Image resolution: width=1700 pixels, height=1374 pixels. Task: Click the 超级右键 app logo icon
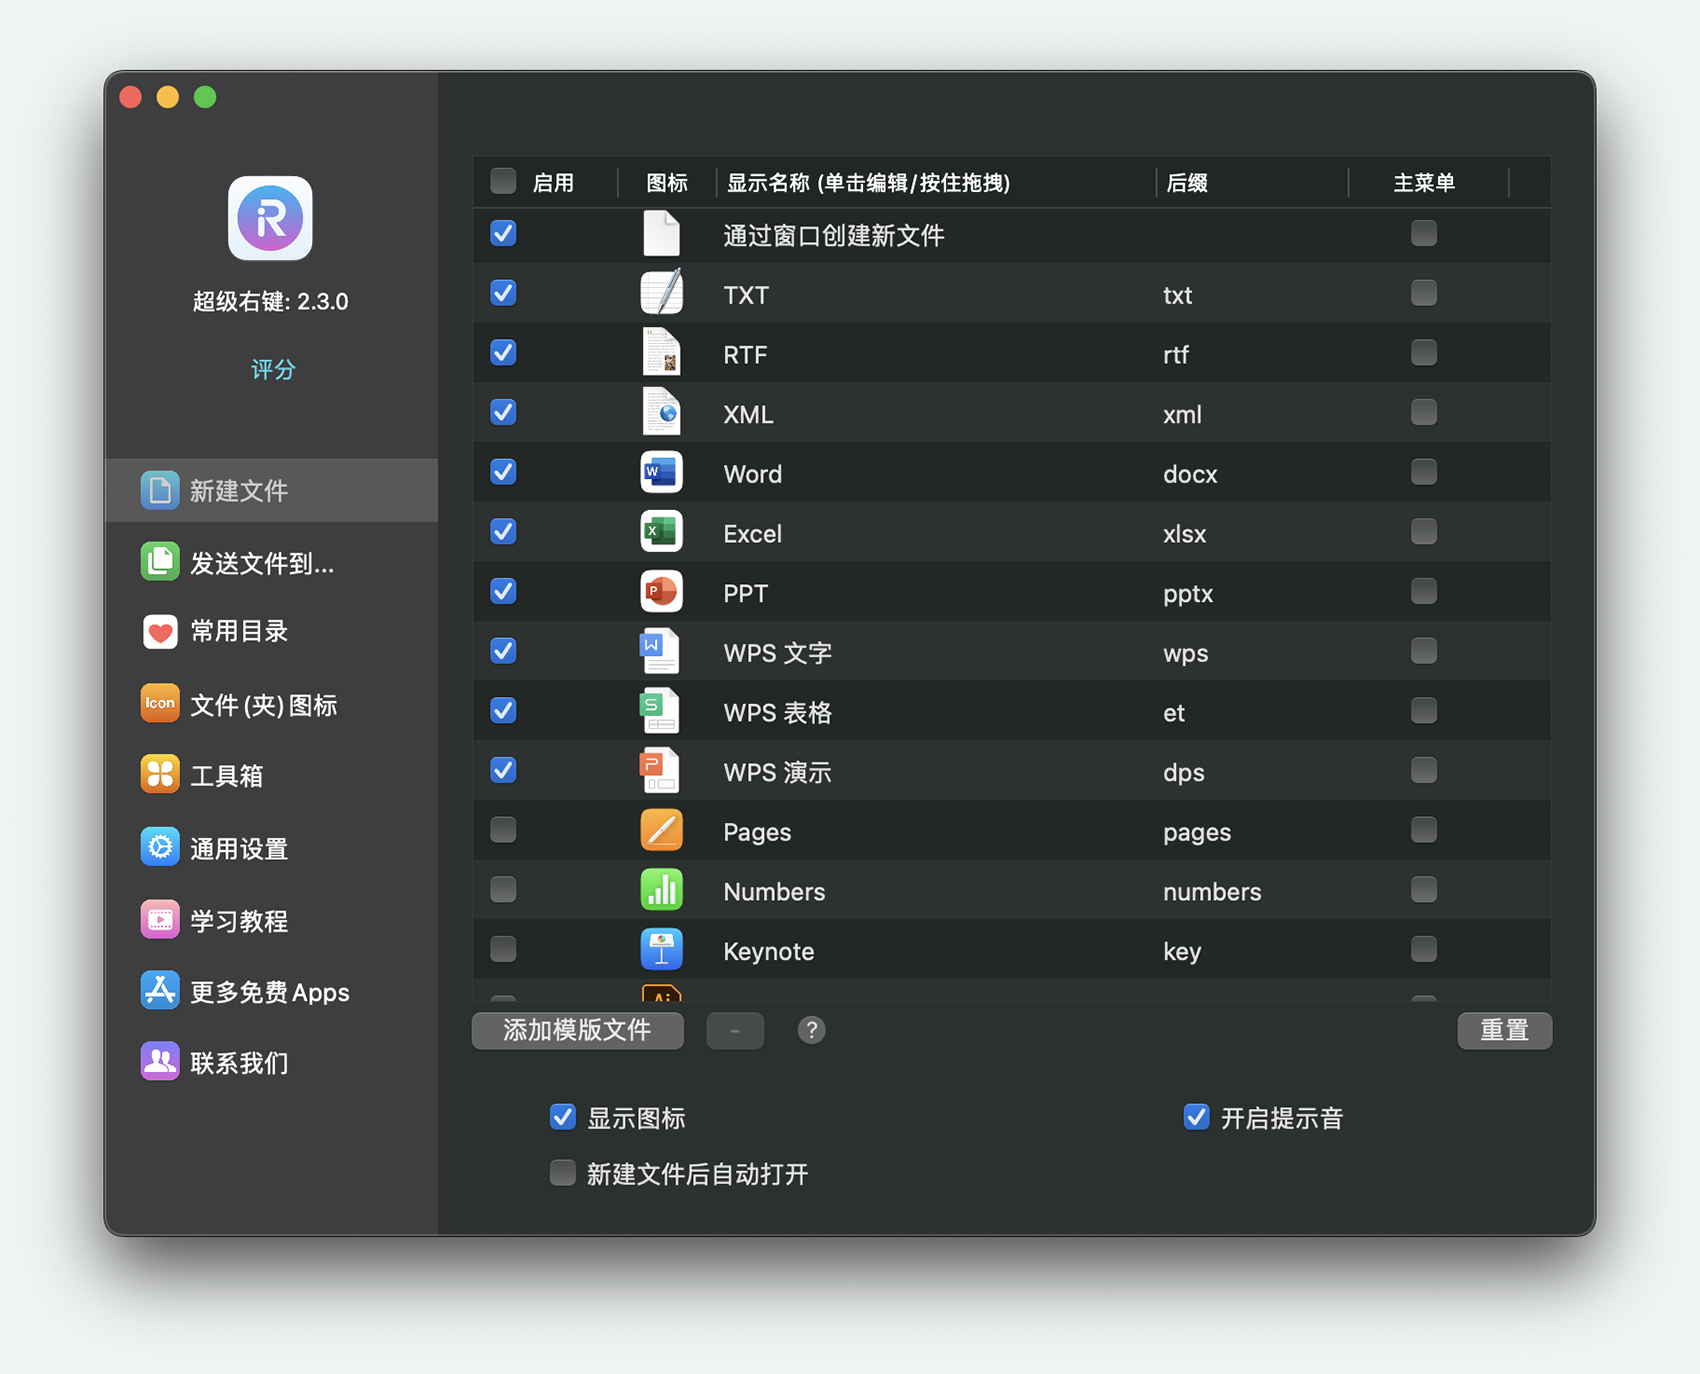(270, 218)
